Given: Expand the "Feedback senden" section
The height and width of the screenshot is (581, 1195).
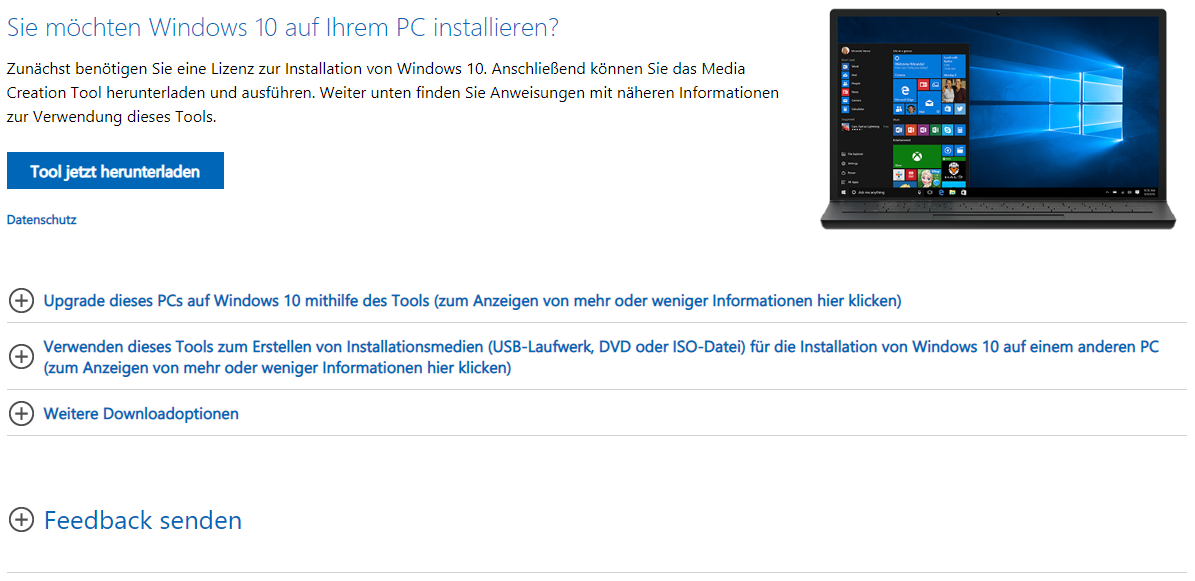Looking at the screenshot, I should (x=21, y=520).
